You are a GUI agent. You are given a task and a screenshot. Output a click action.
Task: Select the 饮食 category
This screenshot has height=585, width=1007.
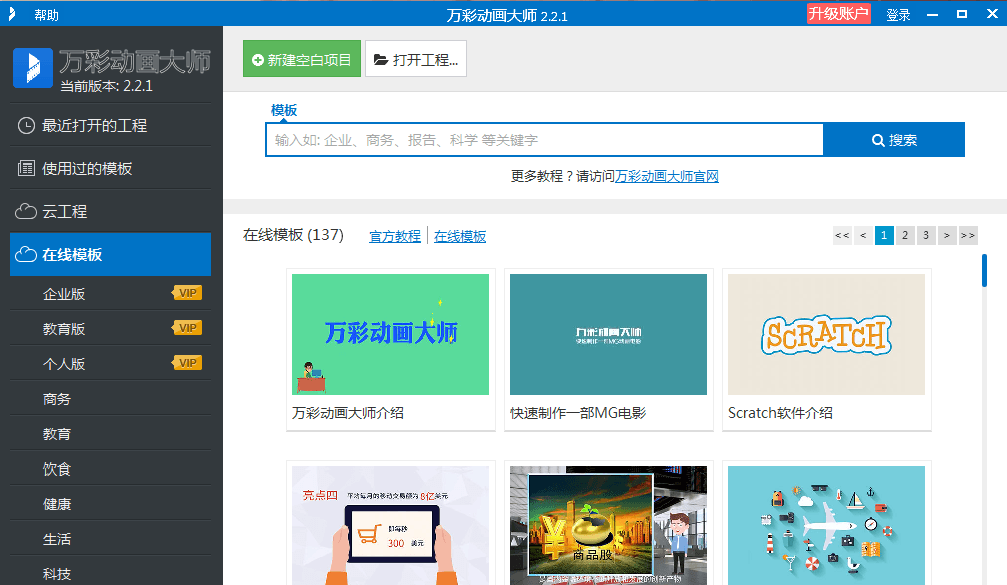pos(110,469)
